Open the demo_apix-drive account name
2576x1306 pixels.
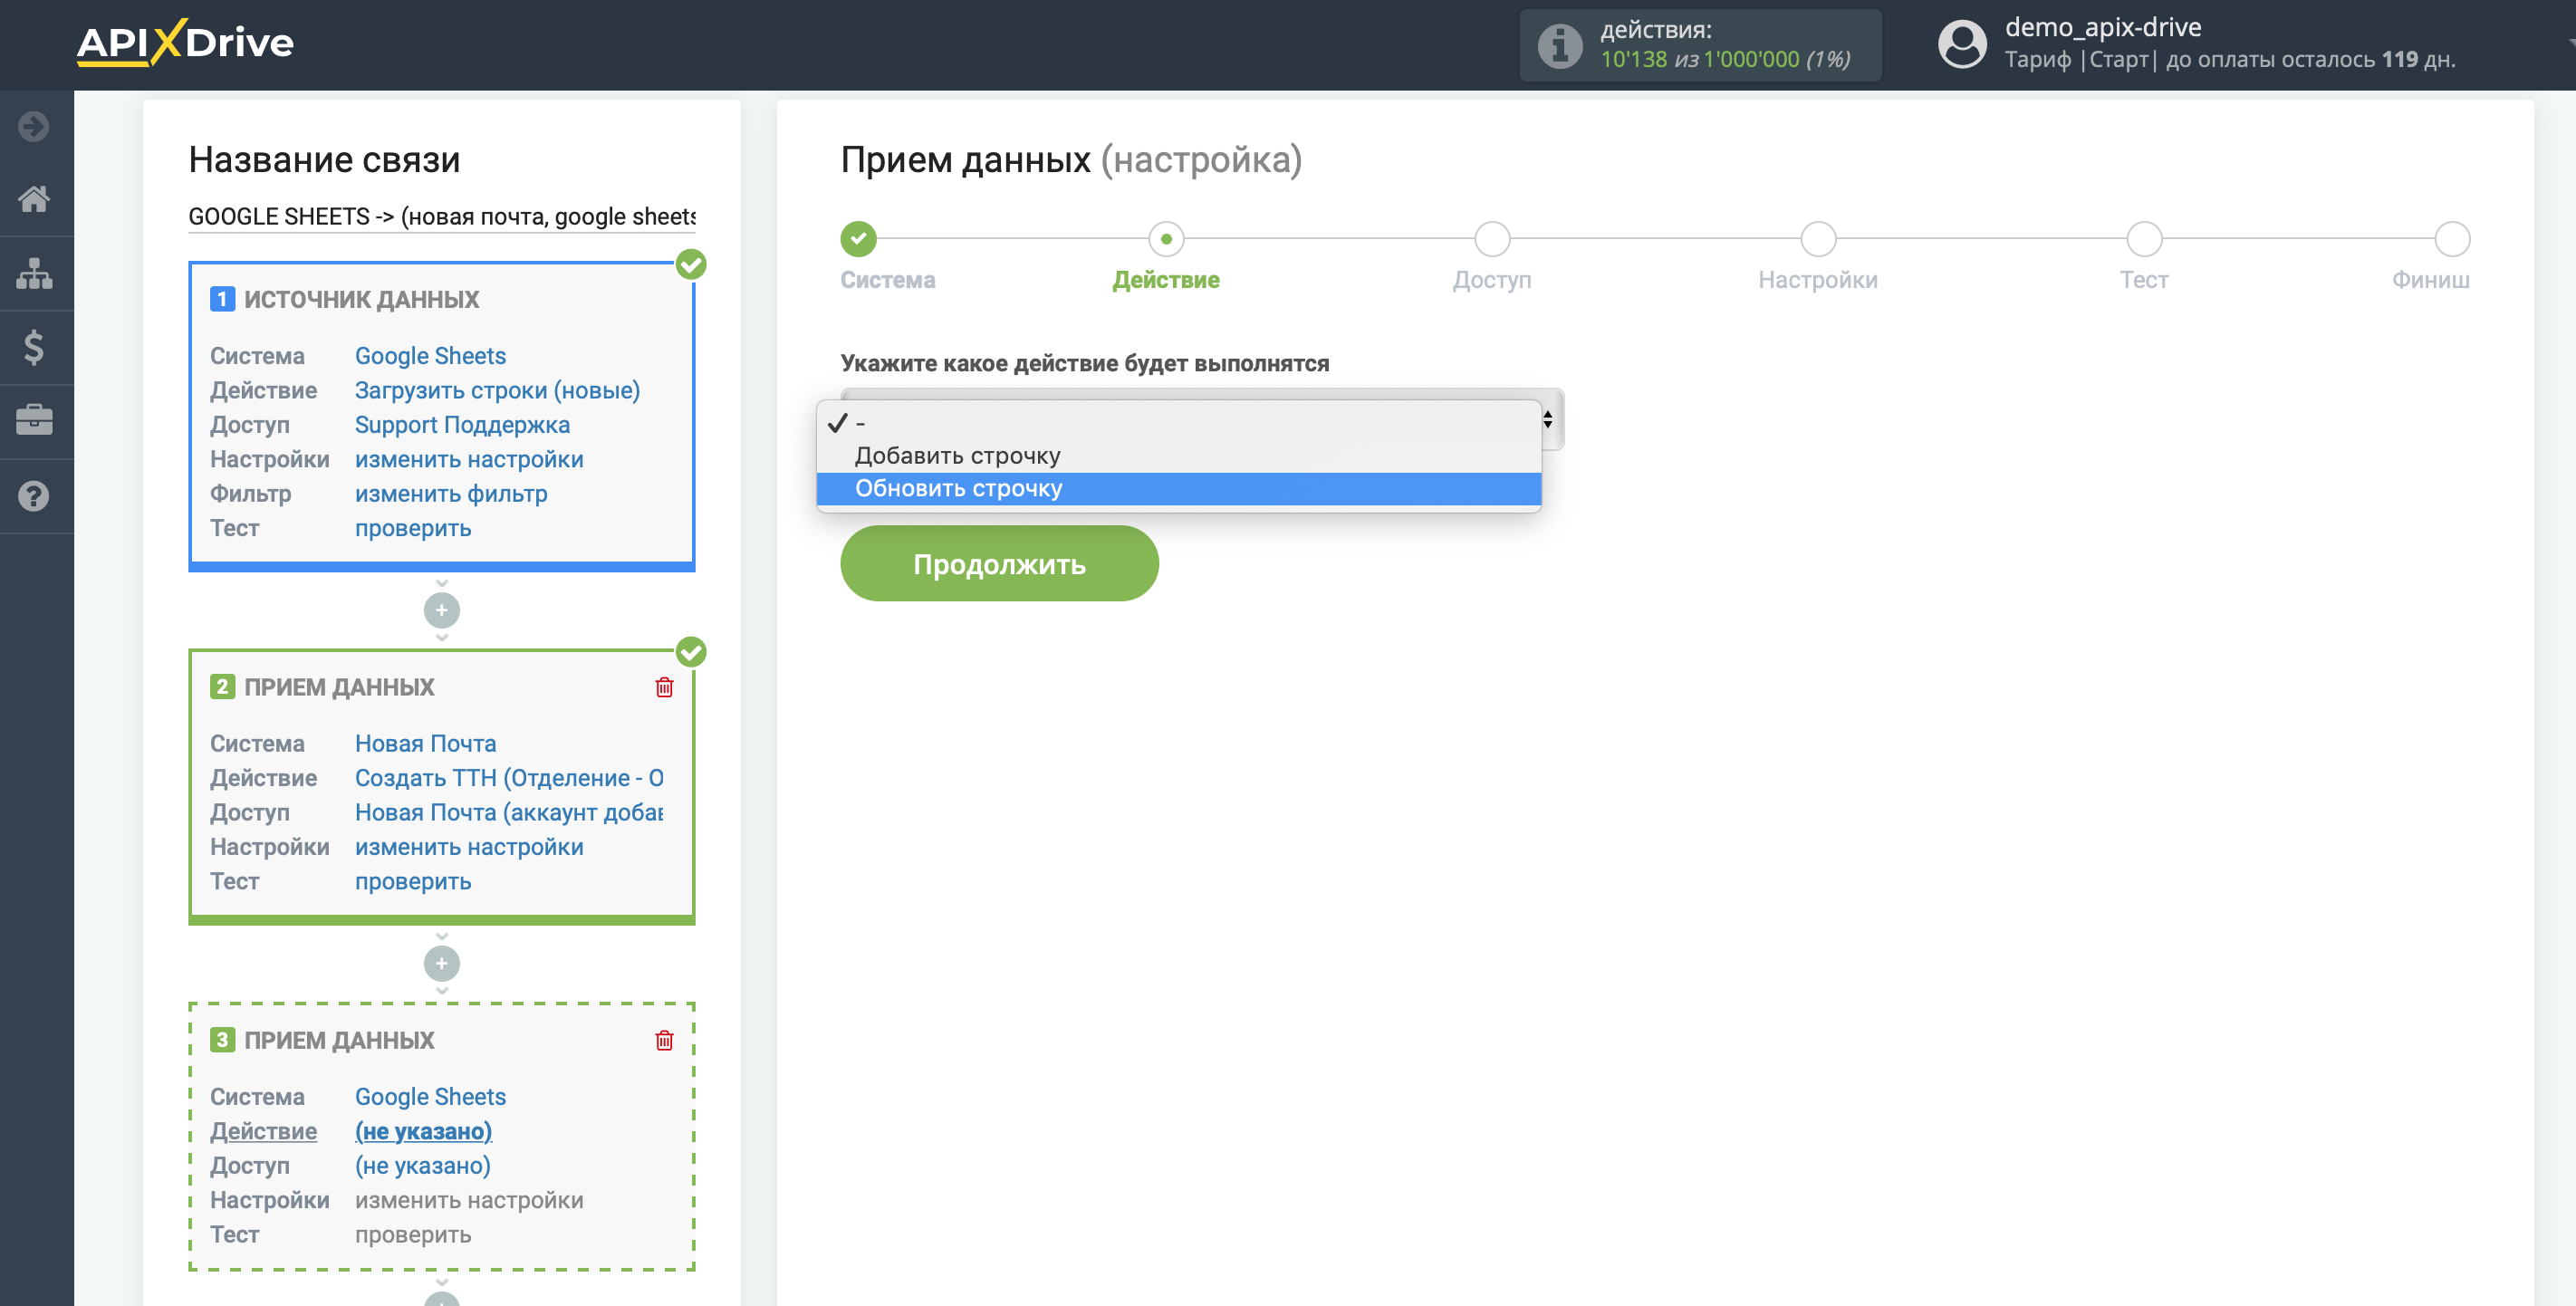2103,27
